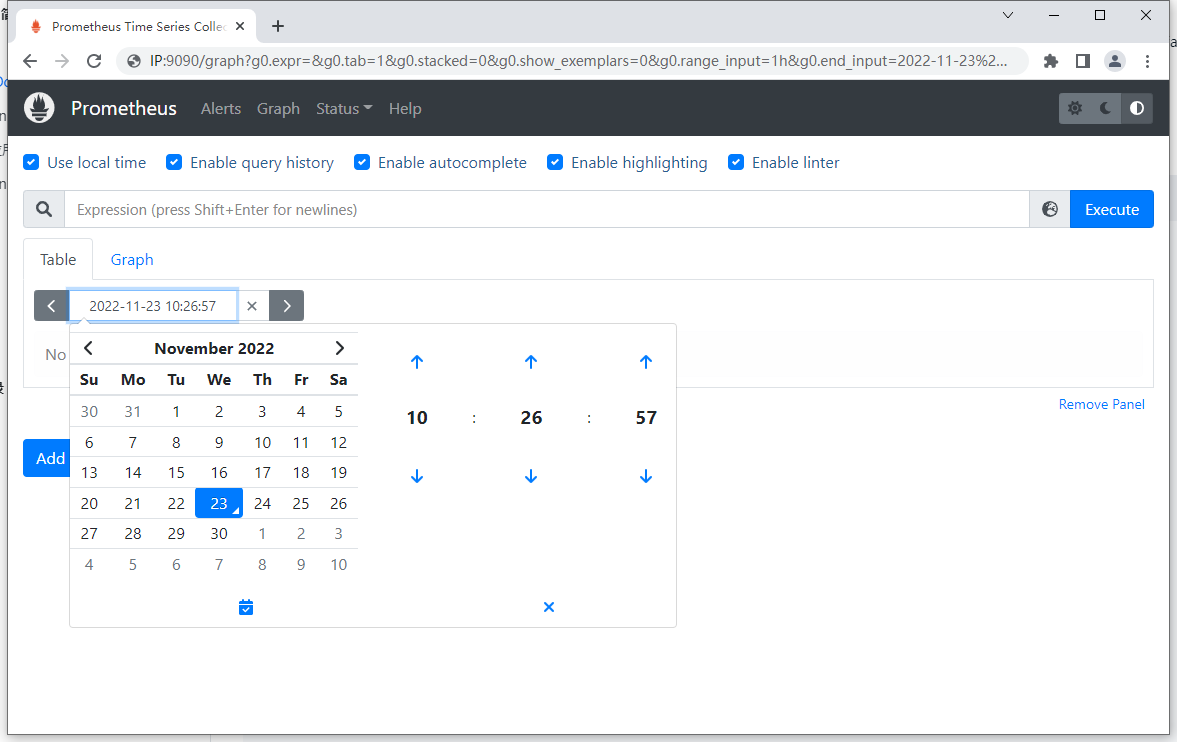Image resolution: width=1177 pixels, height=742 pixels.
Task: Run query with Execute button
Action: [1112, 210]
